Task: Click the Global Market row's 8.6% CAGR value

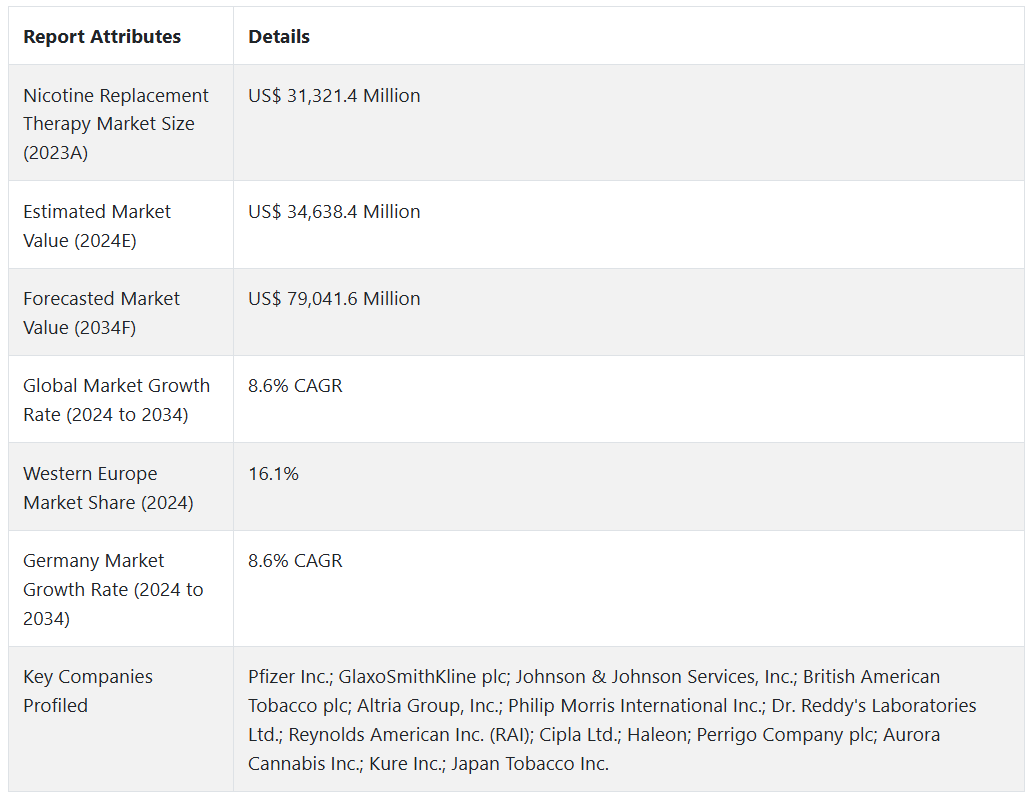Action: pos(295,386)
